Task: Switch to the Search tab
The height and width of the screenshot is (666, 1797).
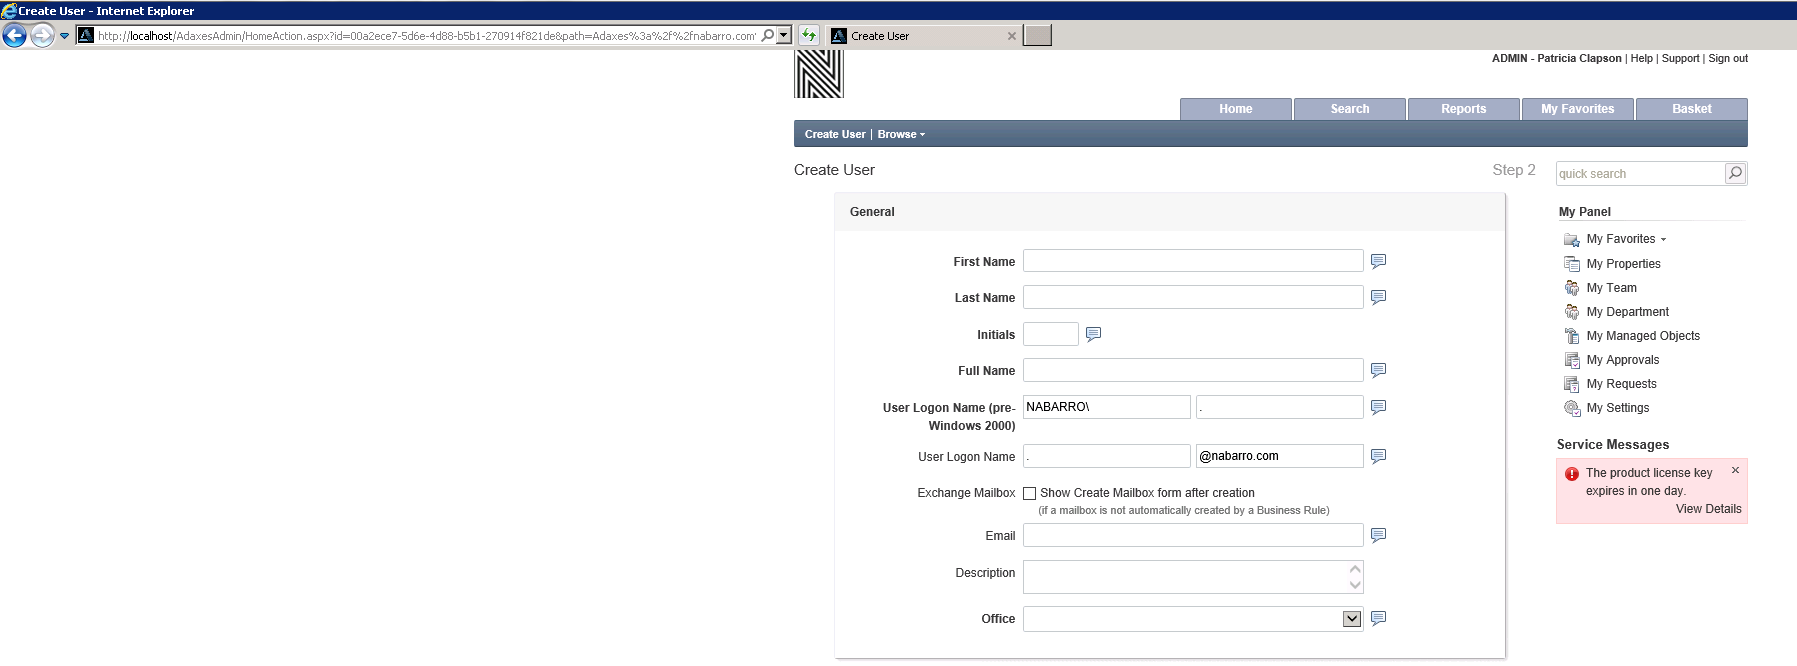Action: click(x=1350, y=109)
